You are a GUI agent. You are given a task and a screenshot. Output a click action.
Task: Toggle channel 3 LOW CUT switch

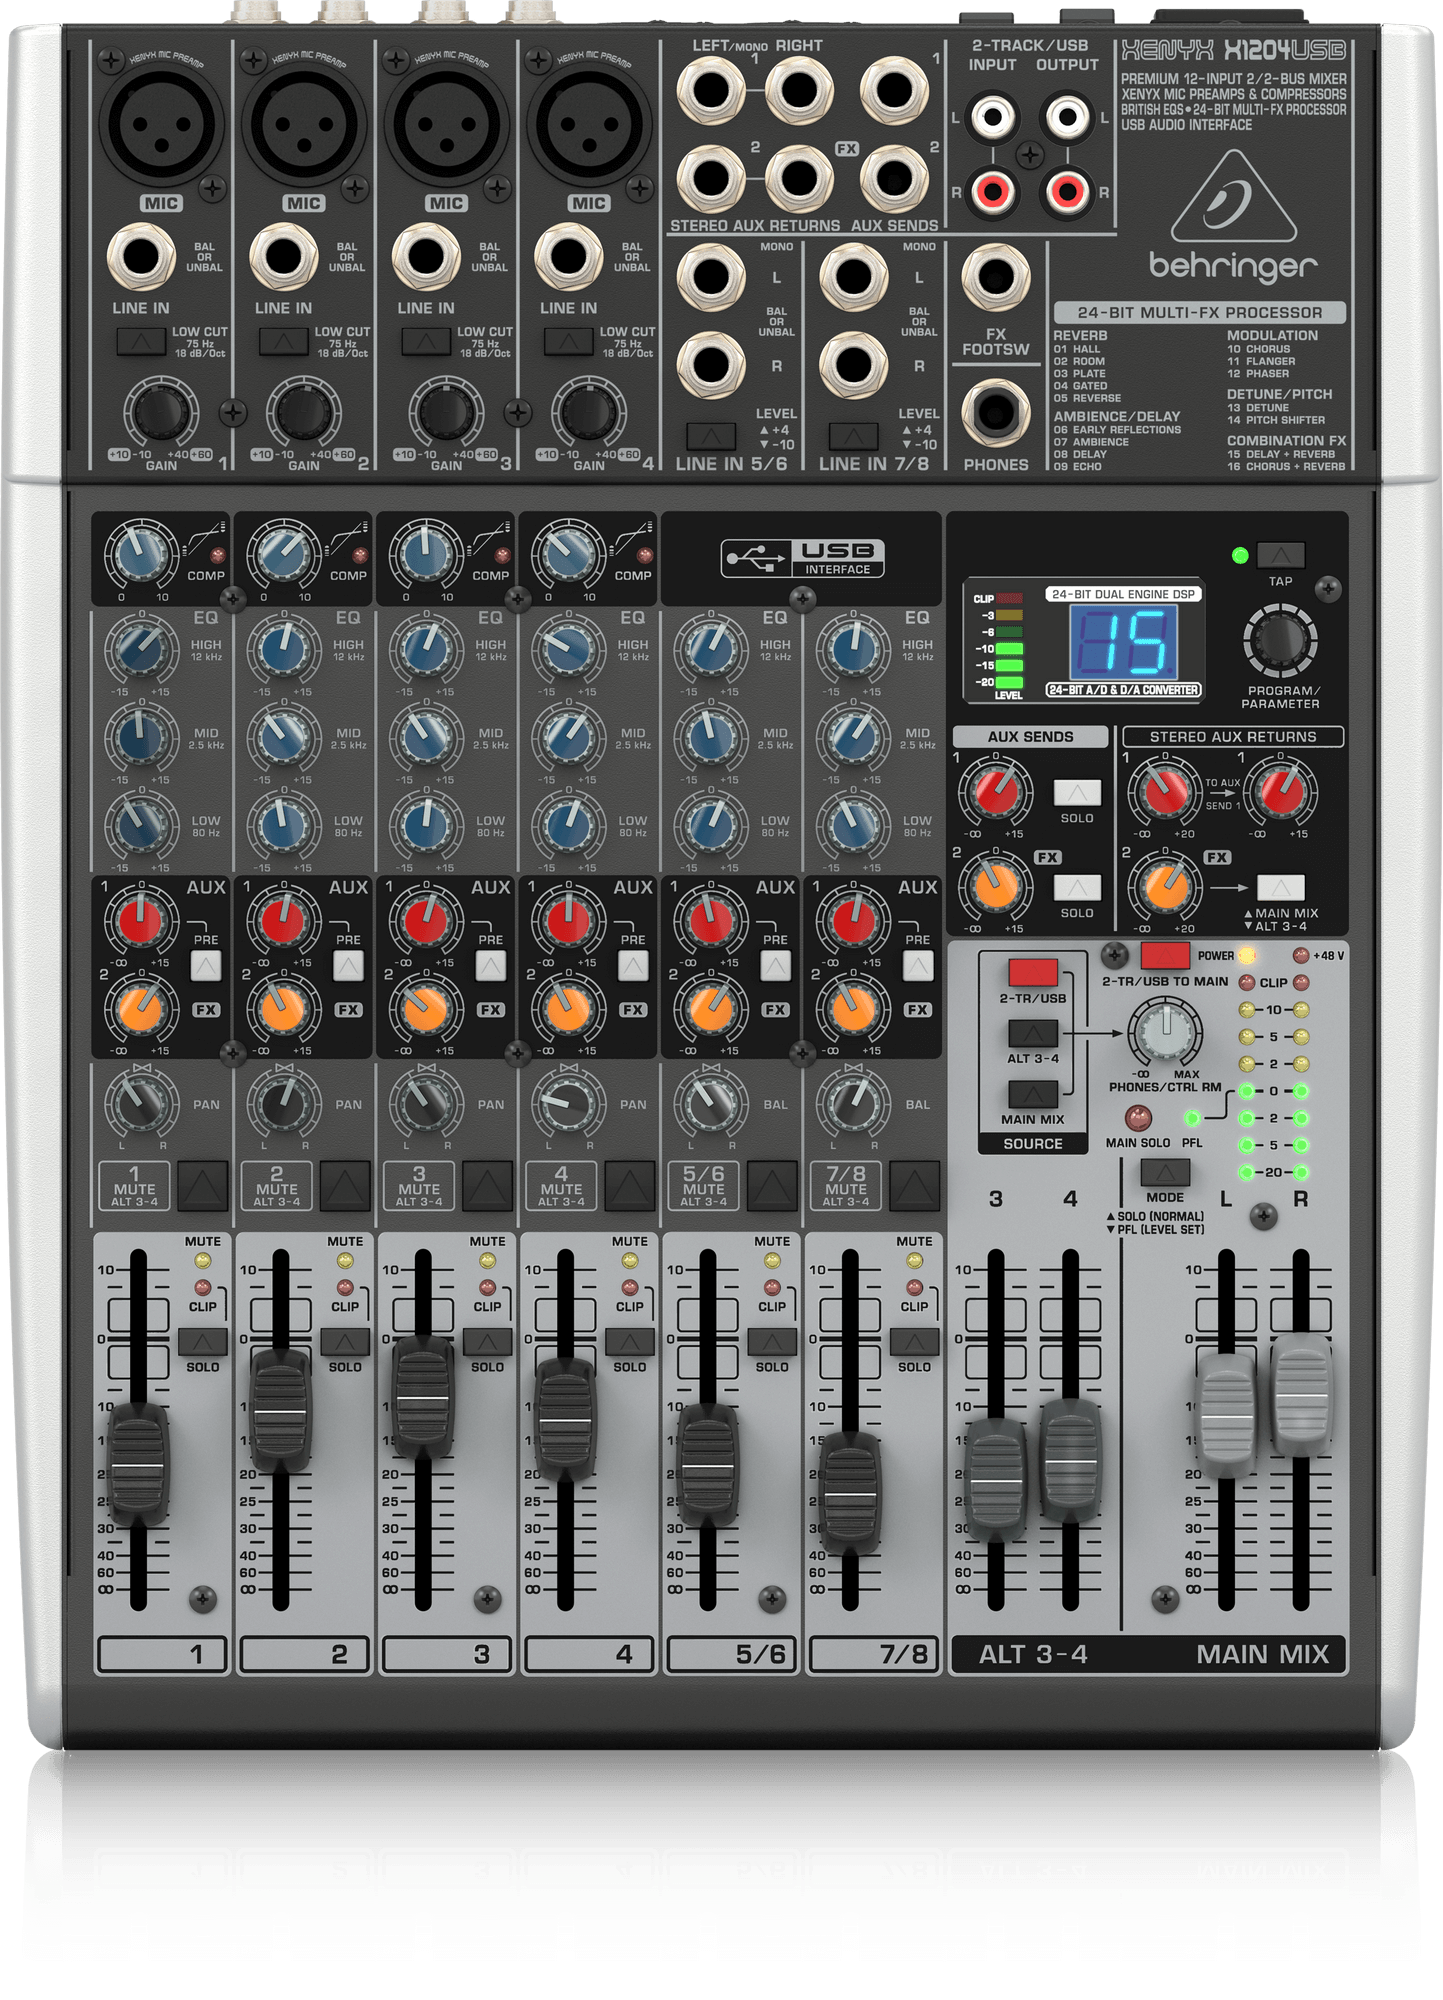[426, 342]
